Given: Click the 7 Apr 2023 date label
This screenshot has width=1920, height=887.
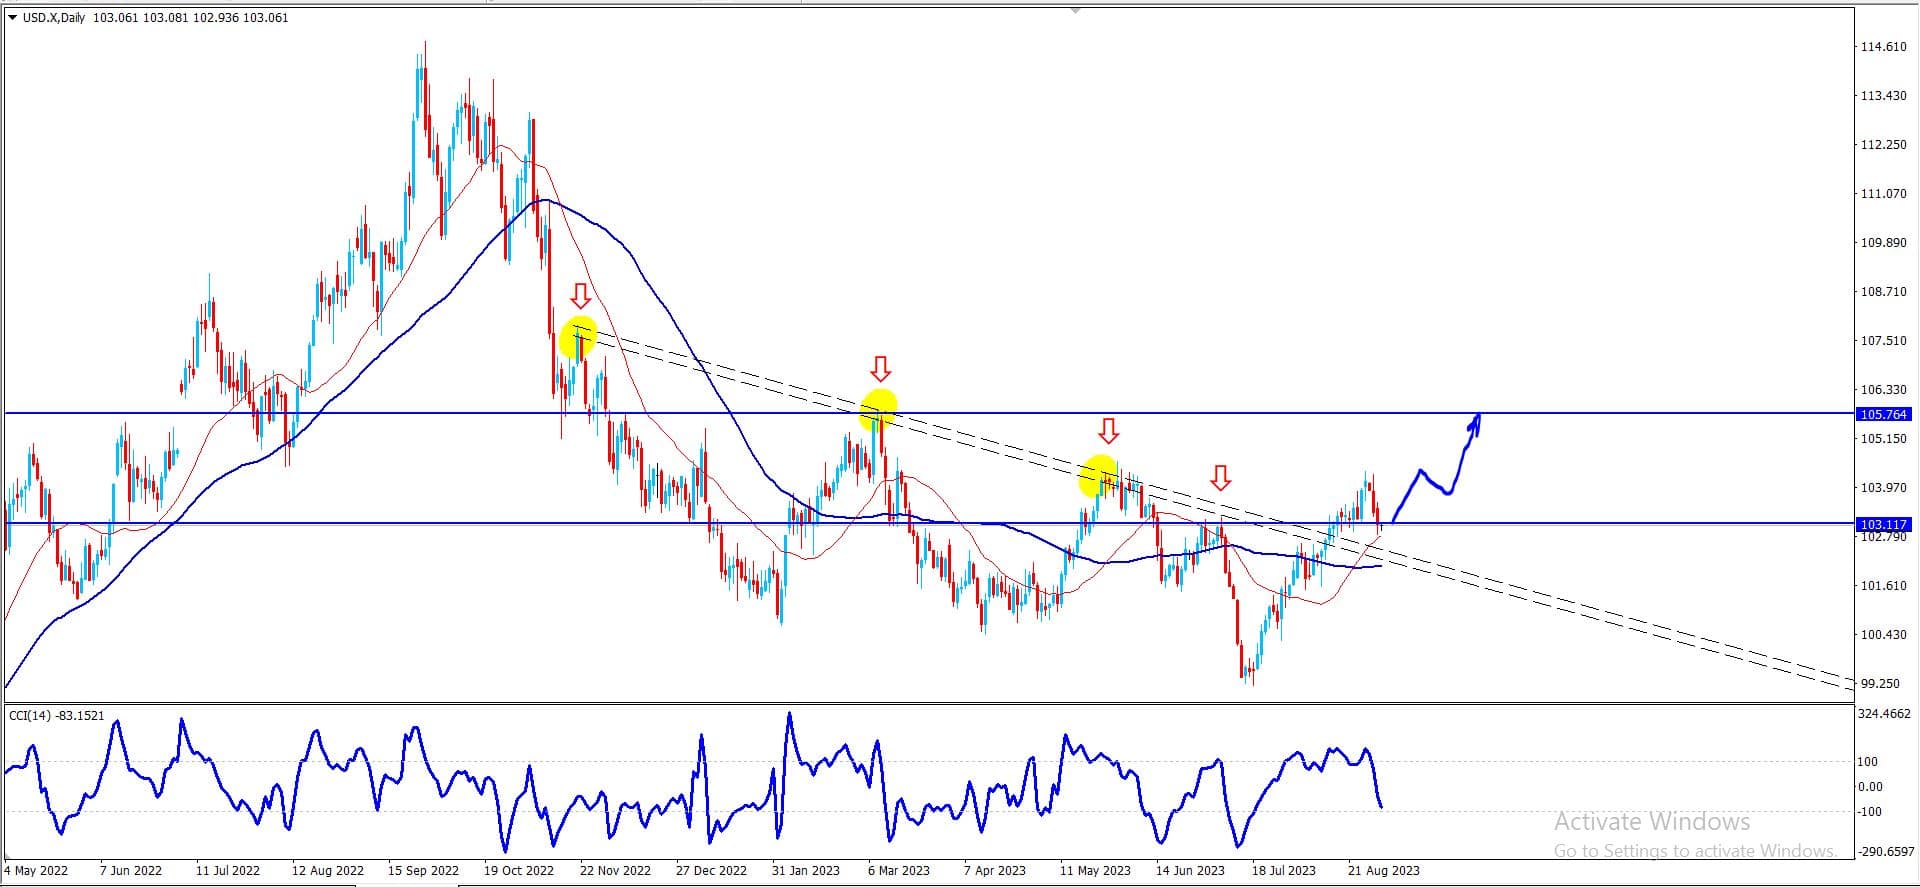Looking at the screenshot, I should click(995, 871).
